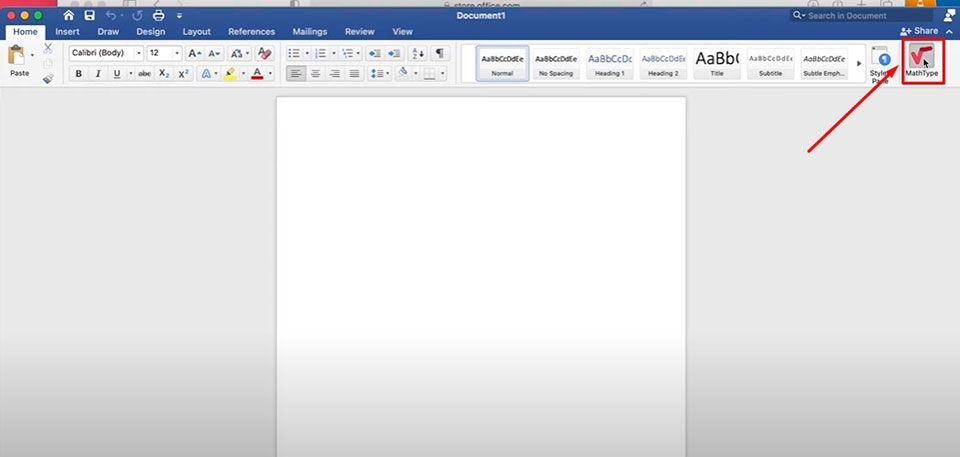Click the Save icon in title bar
Screen dimensions: 960x457
[90, 16]
